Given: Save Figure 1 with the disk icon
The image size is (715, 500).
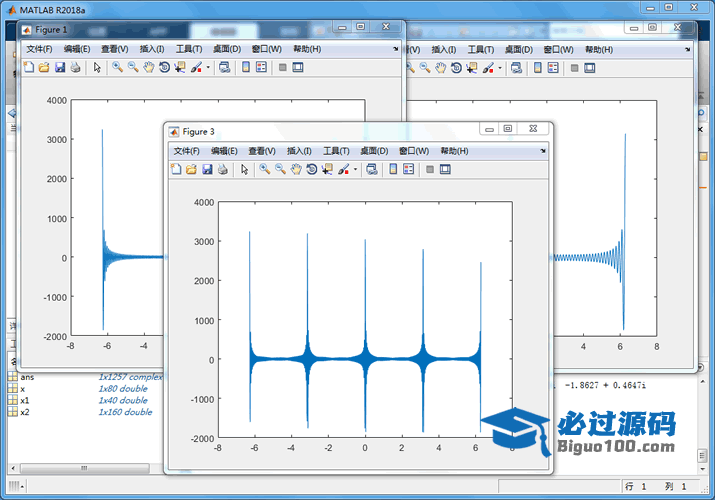Looking at the screenshot, I should pos(60,67).
